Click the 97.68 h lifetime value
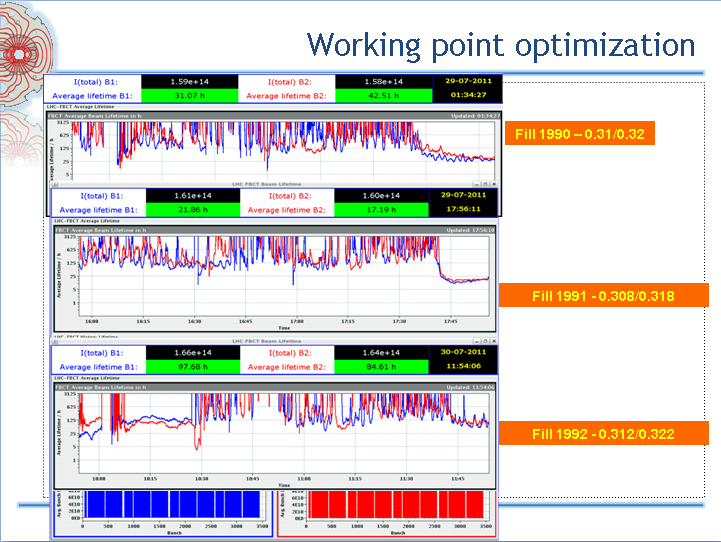 (x=193, y=367)
